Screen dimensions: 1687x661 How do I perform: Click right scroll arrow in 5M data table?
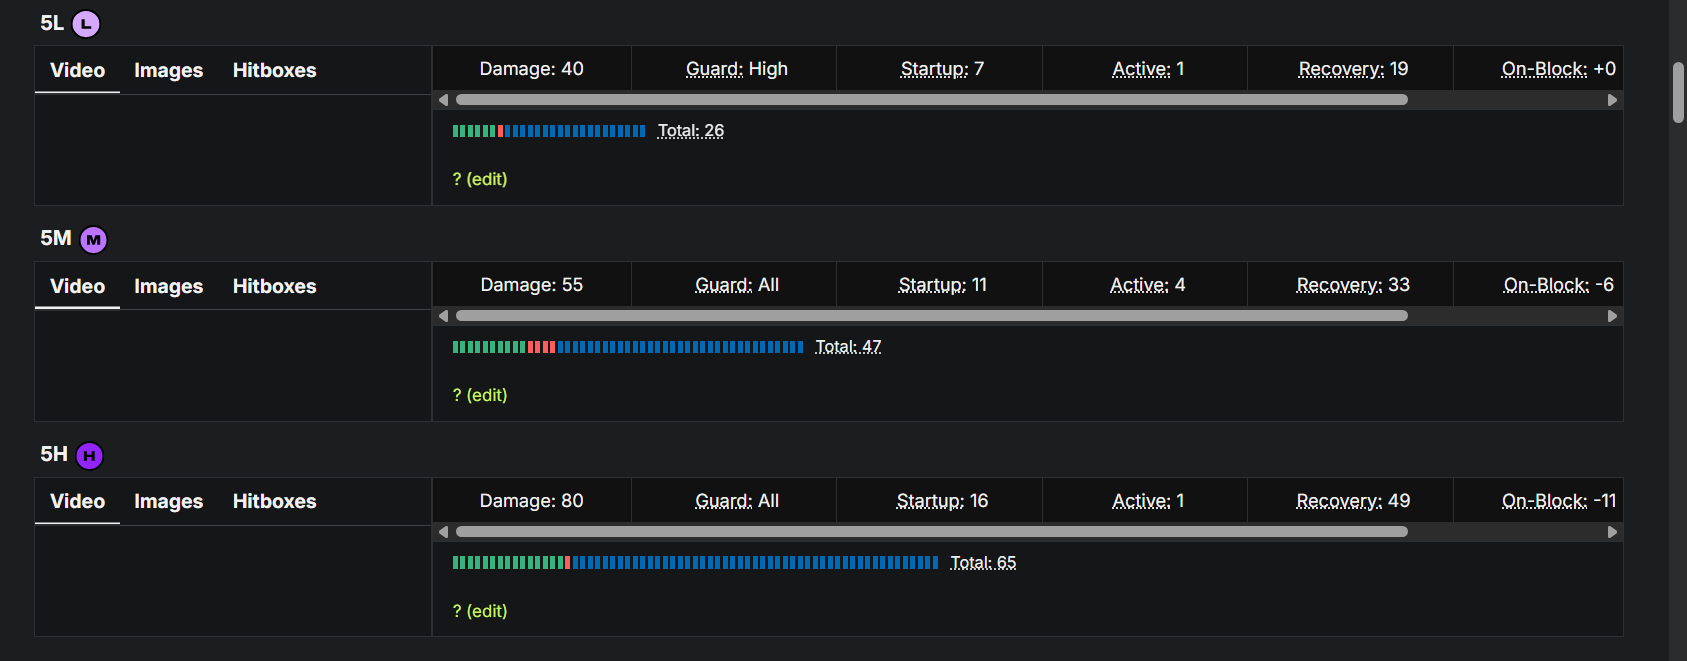tap(1612, 316)
